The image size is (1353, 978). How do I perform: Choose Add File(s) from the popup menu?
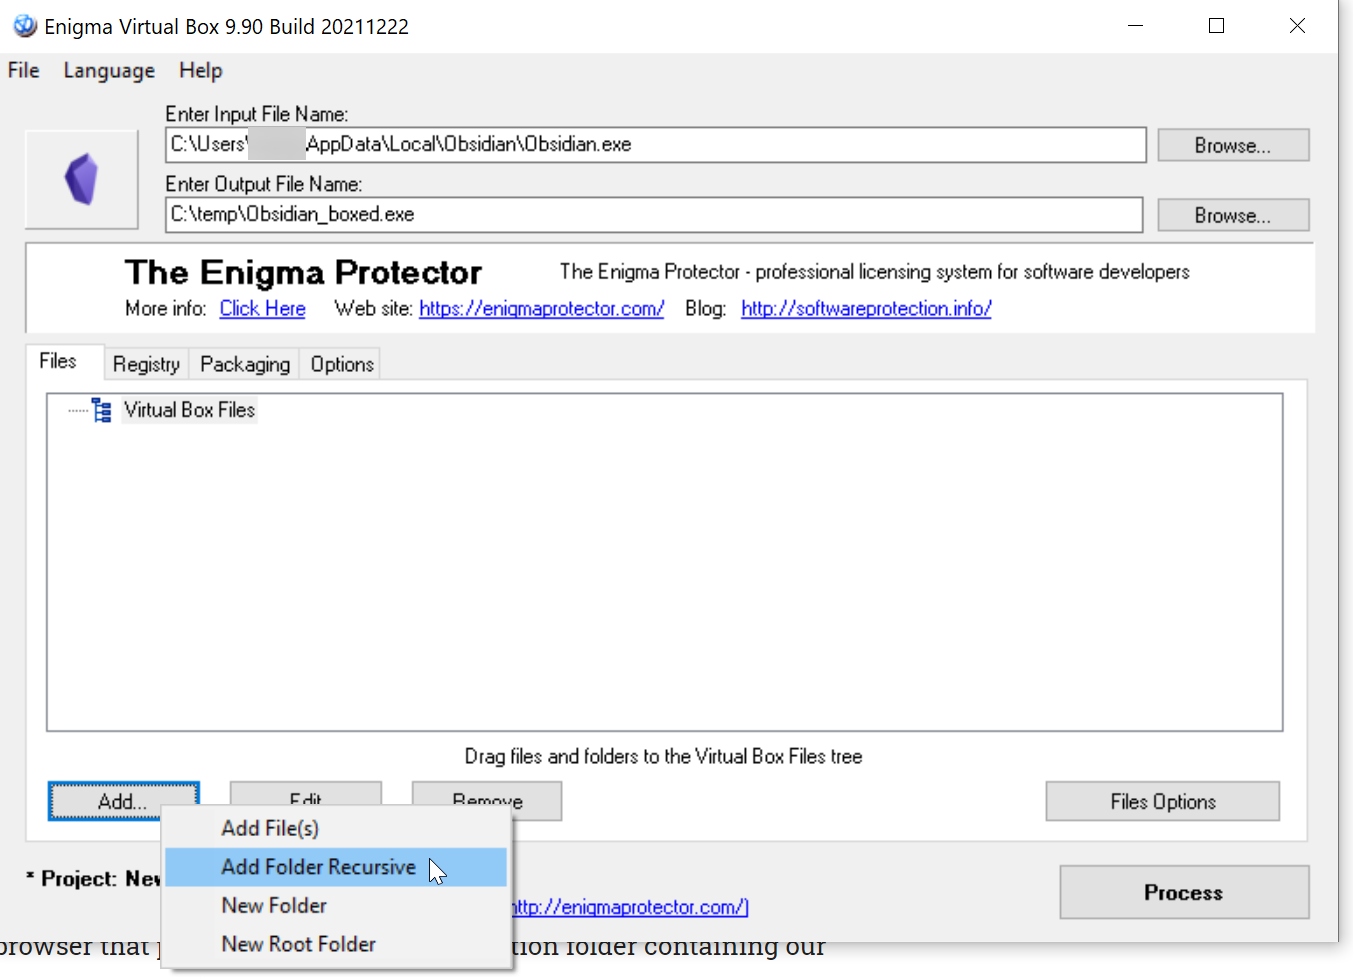(x=337, y=828)
